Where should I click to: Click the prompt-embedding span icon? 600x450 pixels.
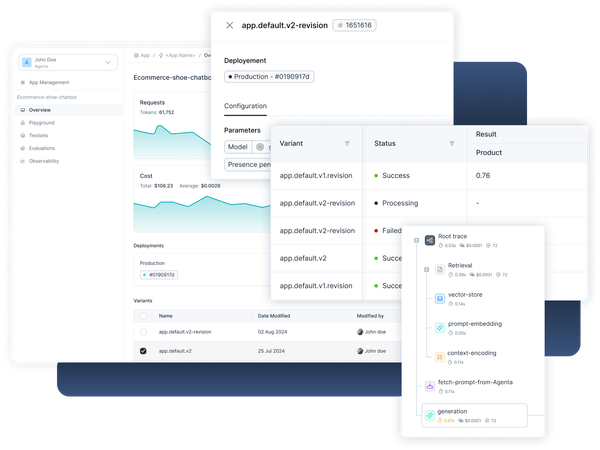pyautogui.click(x=439, y=327)
